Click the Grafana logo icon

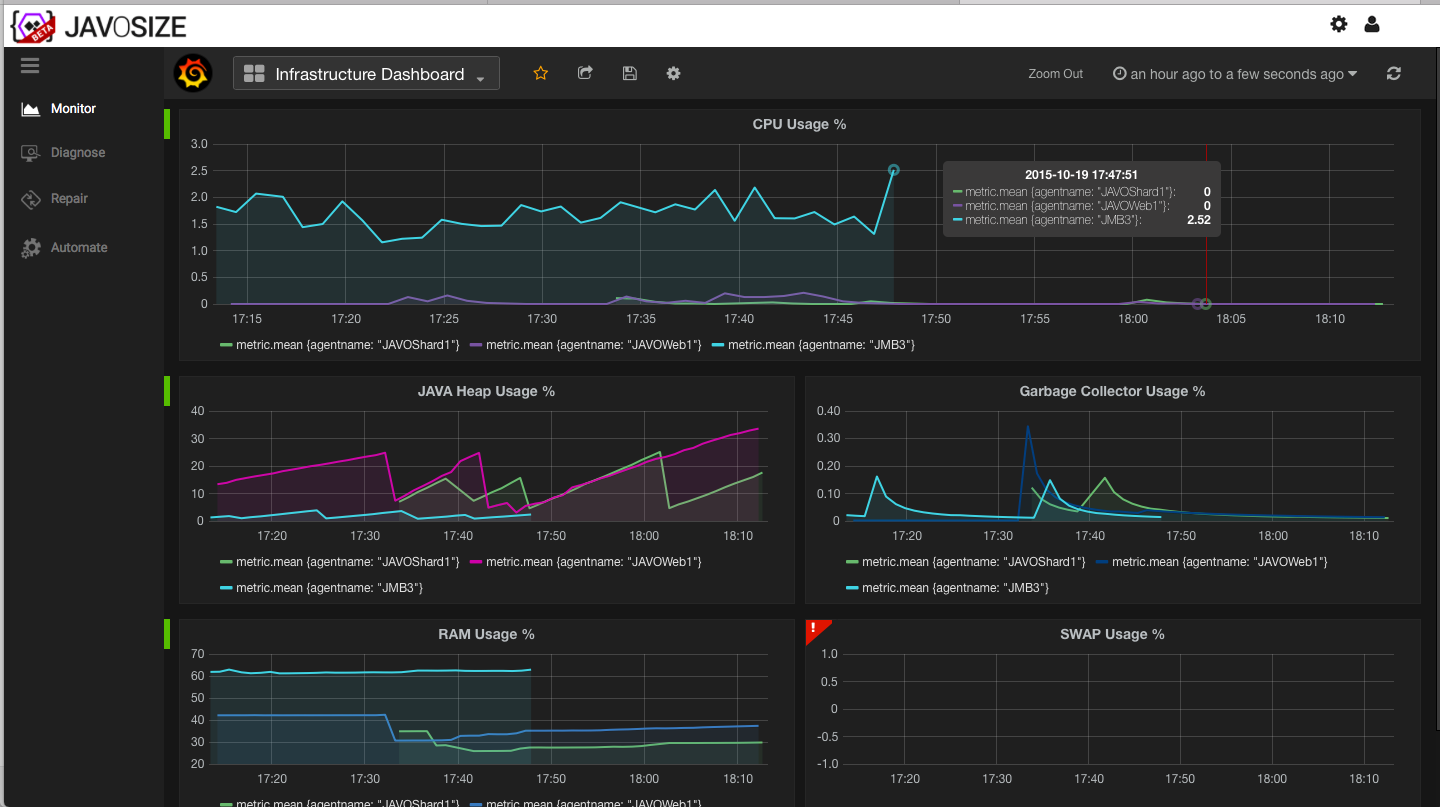point(193,73)
